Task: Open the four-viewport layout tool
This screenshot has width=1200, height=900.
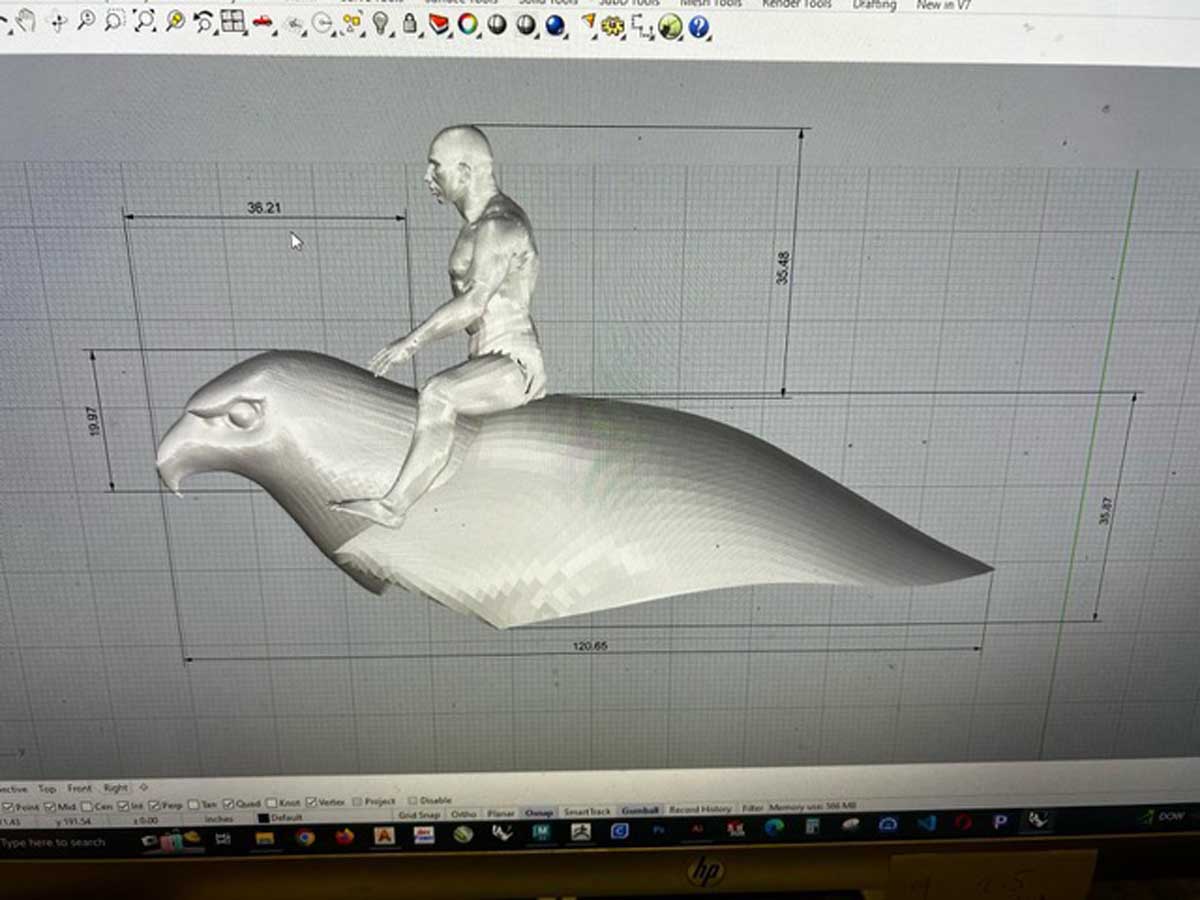Action: pyautogui.click(x=233, y=21)
